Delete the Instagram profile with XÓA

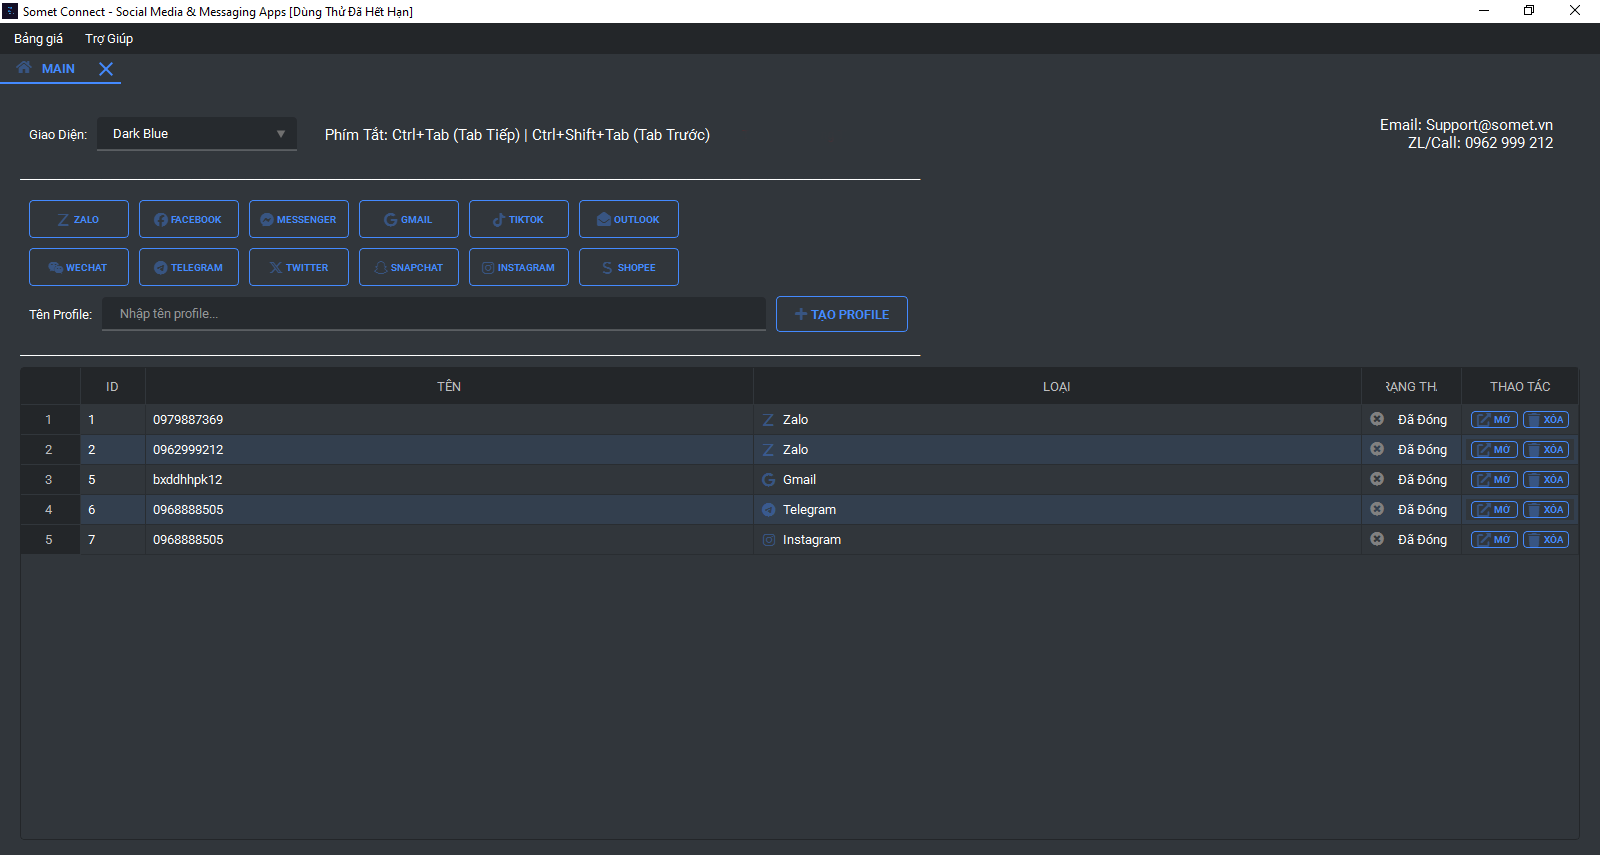click(x=1546, y=540)
